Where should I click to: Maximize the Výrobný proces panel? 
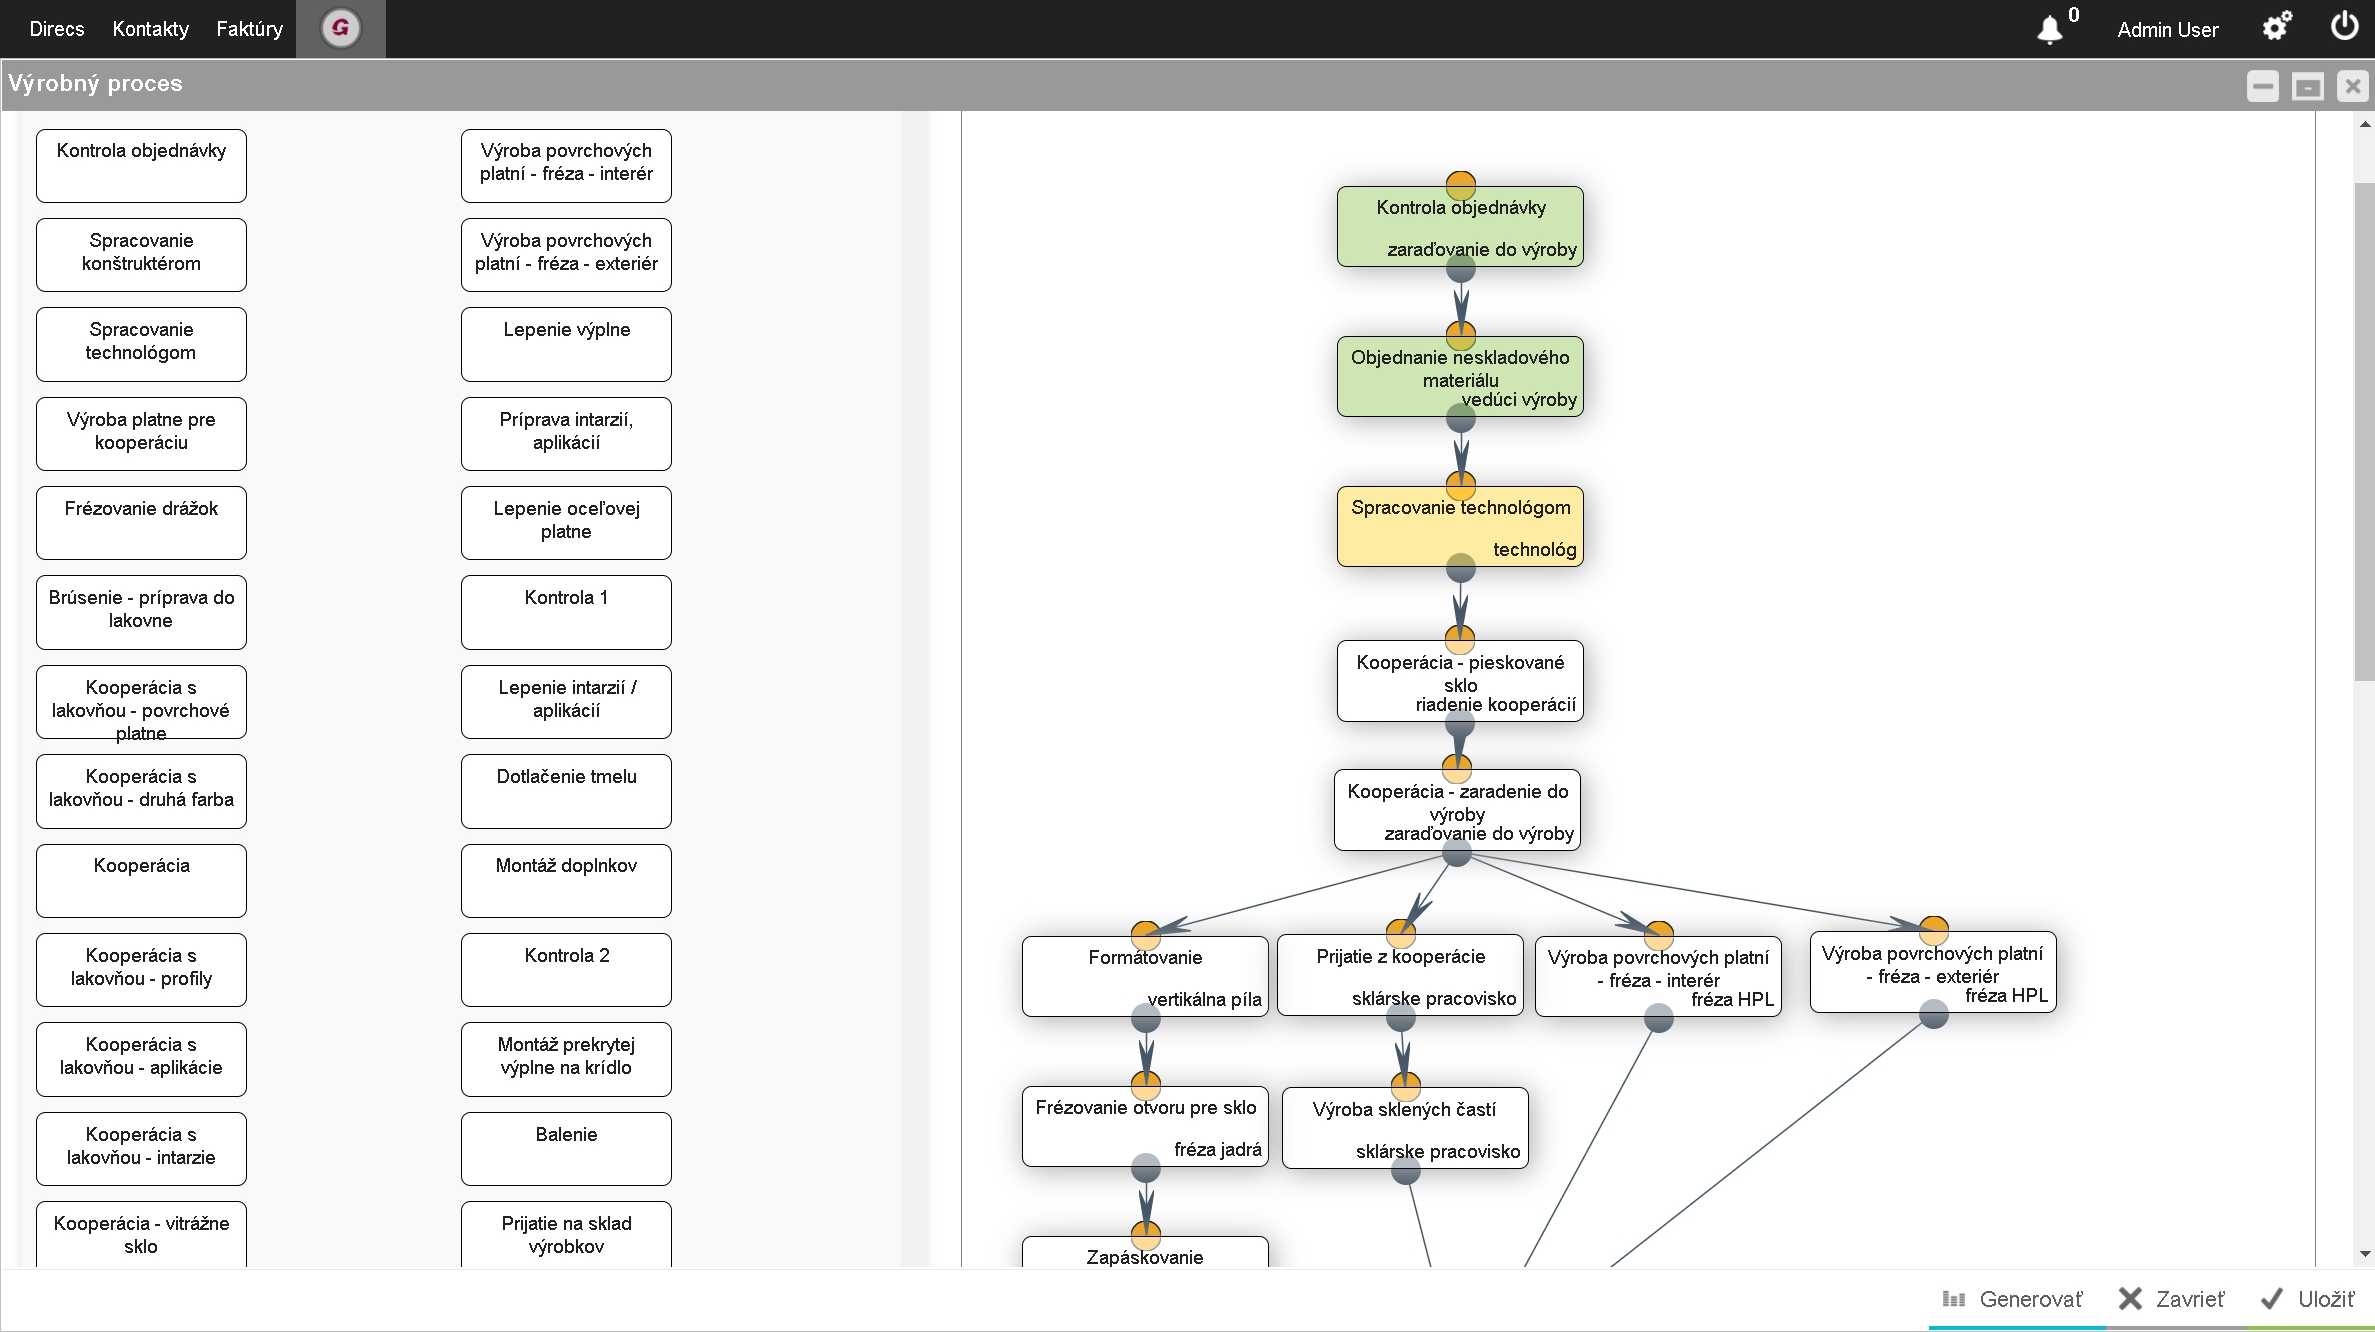click(x=2307, y=86)
